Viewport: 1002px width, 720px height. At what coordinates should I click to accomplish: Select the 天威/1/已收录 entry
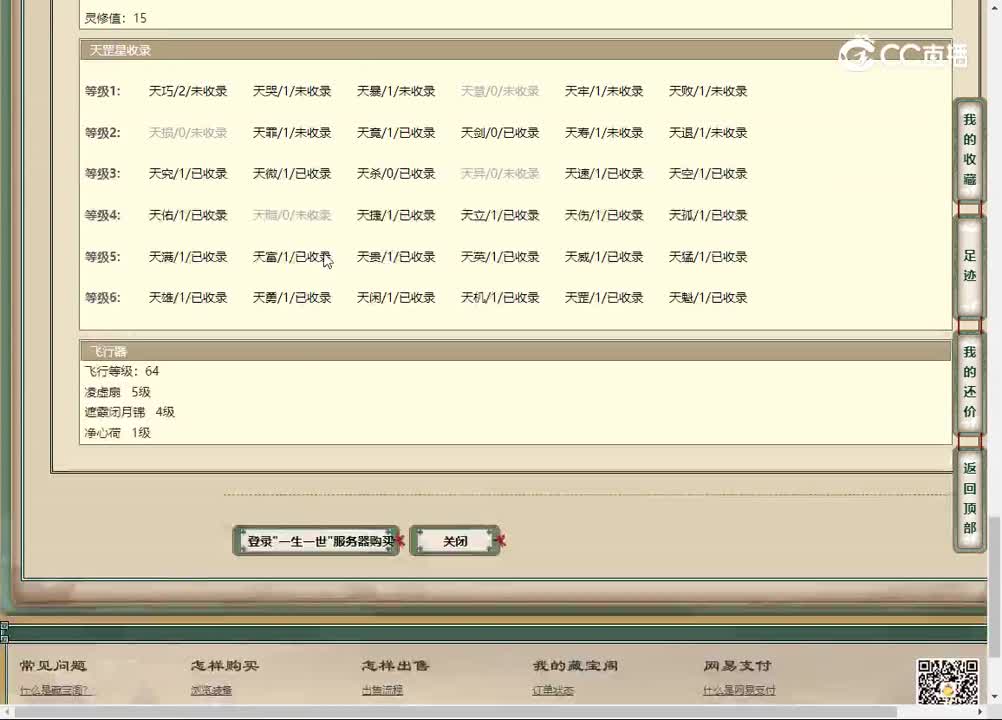(x=604, y=257)
